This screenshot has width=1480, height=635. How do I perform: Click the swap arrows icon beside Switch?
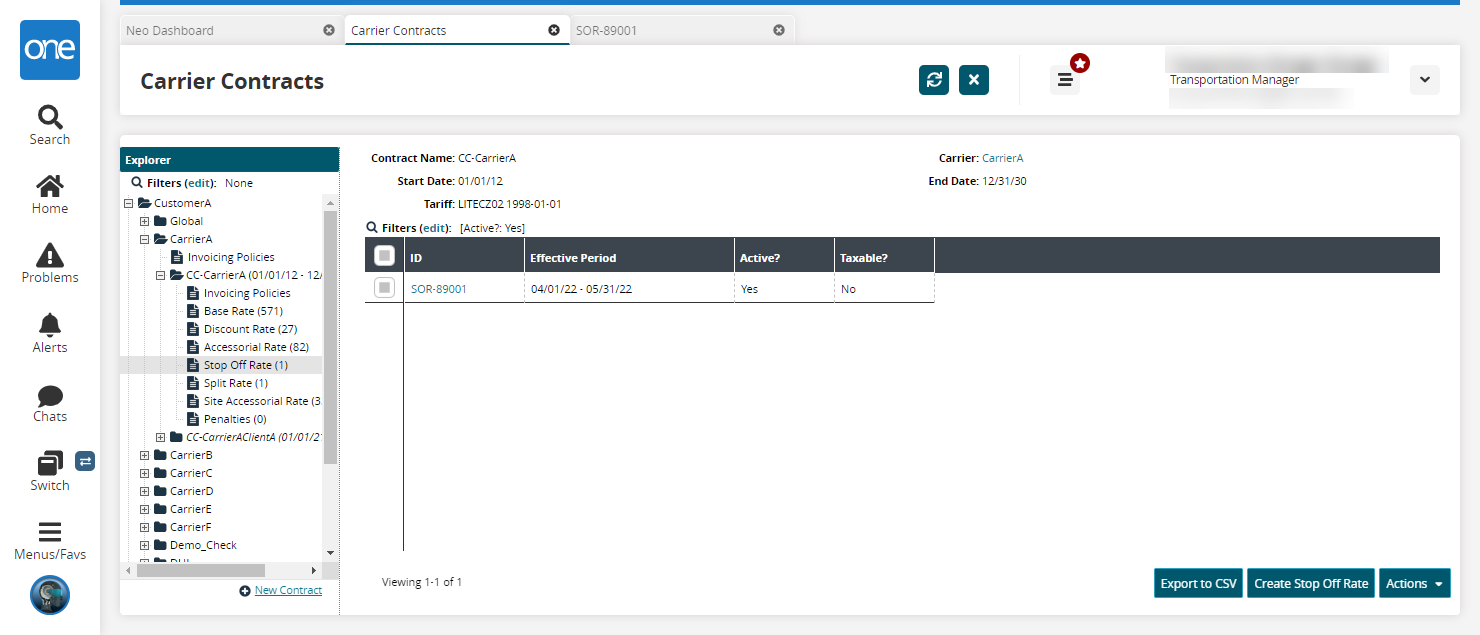[x=85, y=461]
